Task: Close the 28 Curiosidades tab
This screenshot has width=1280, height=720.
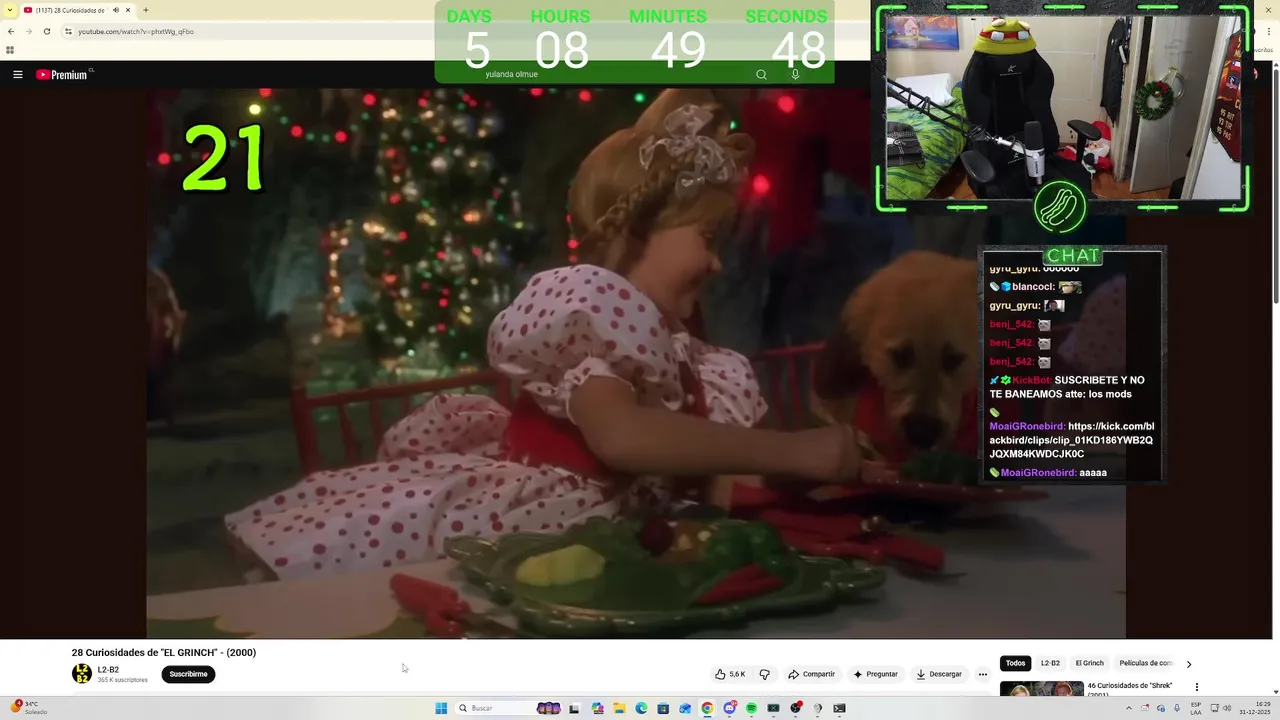Action: tap(128, 10)
